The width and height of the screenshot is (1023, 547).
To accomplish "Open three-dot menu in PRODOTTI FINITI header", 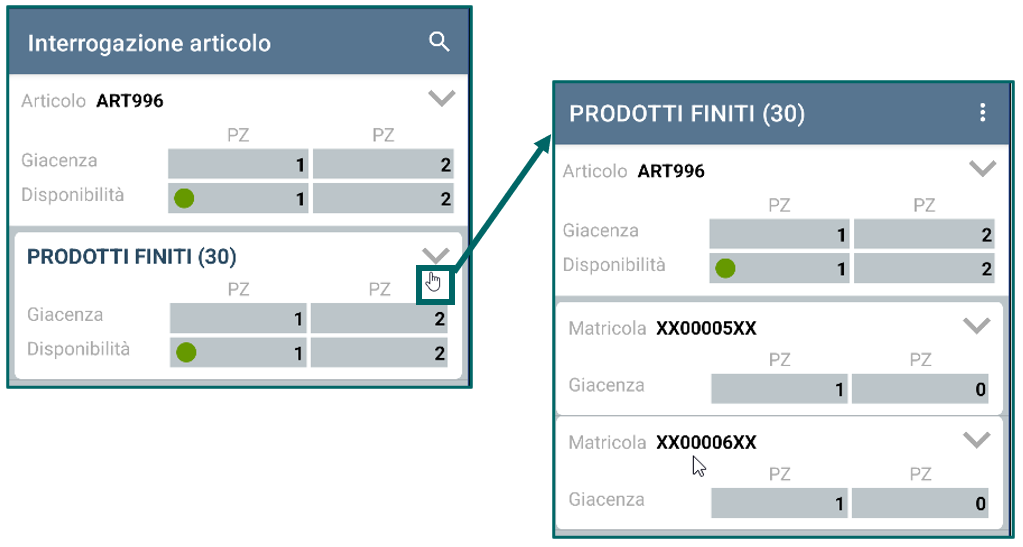I will (x=982, y=113).
